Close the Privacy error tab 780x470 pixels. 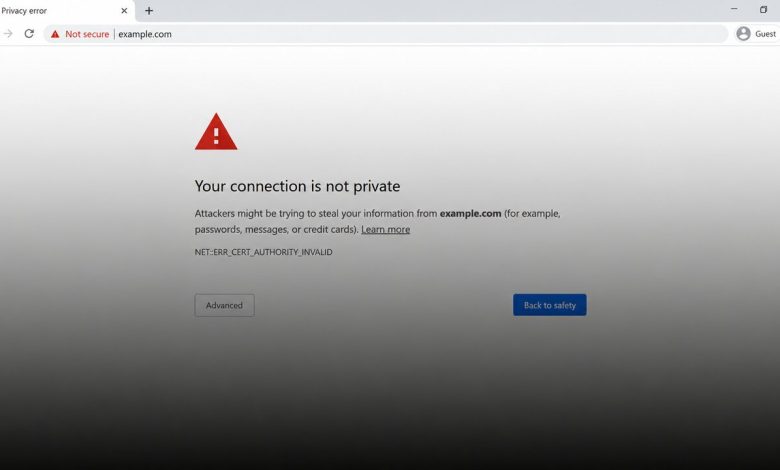click(124, 10)
